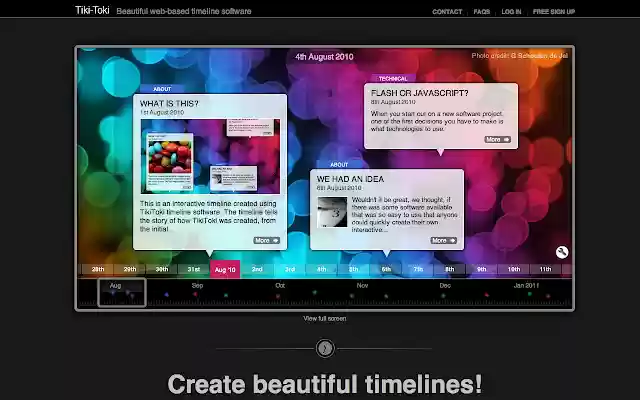Select the 2nd date on the timeline
Viewport: 640px width, 400px height.
coord(257,269)
